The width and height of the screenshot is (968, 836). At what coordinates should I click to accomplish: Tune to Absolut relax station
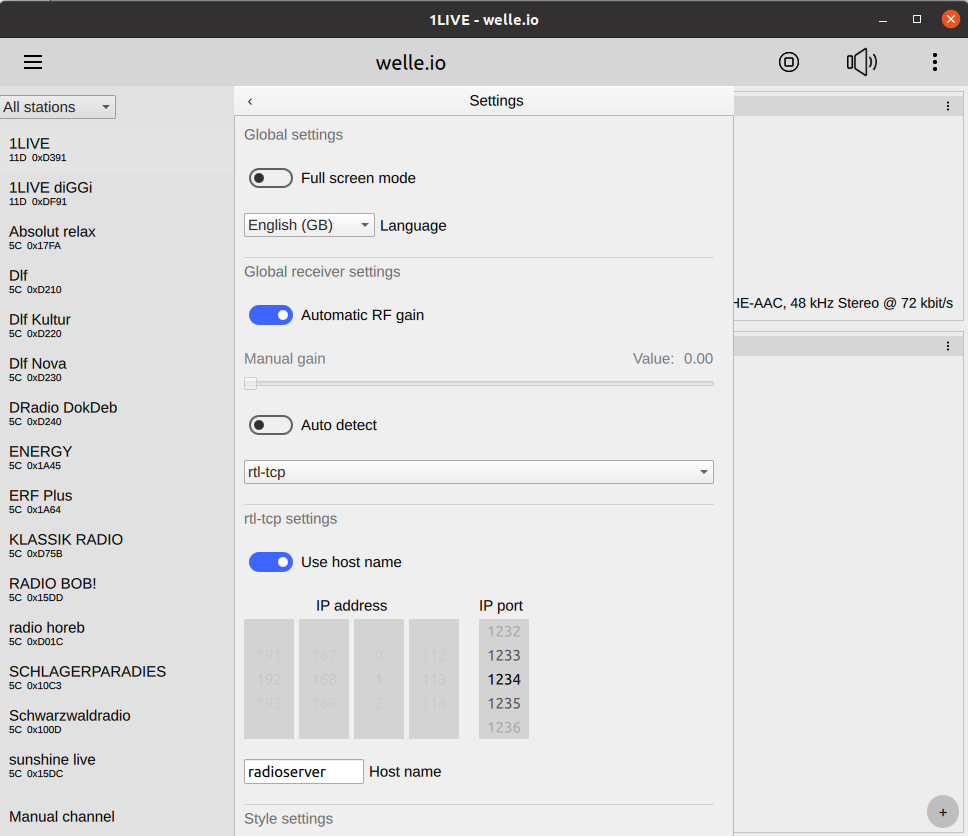coord(117,238)
